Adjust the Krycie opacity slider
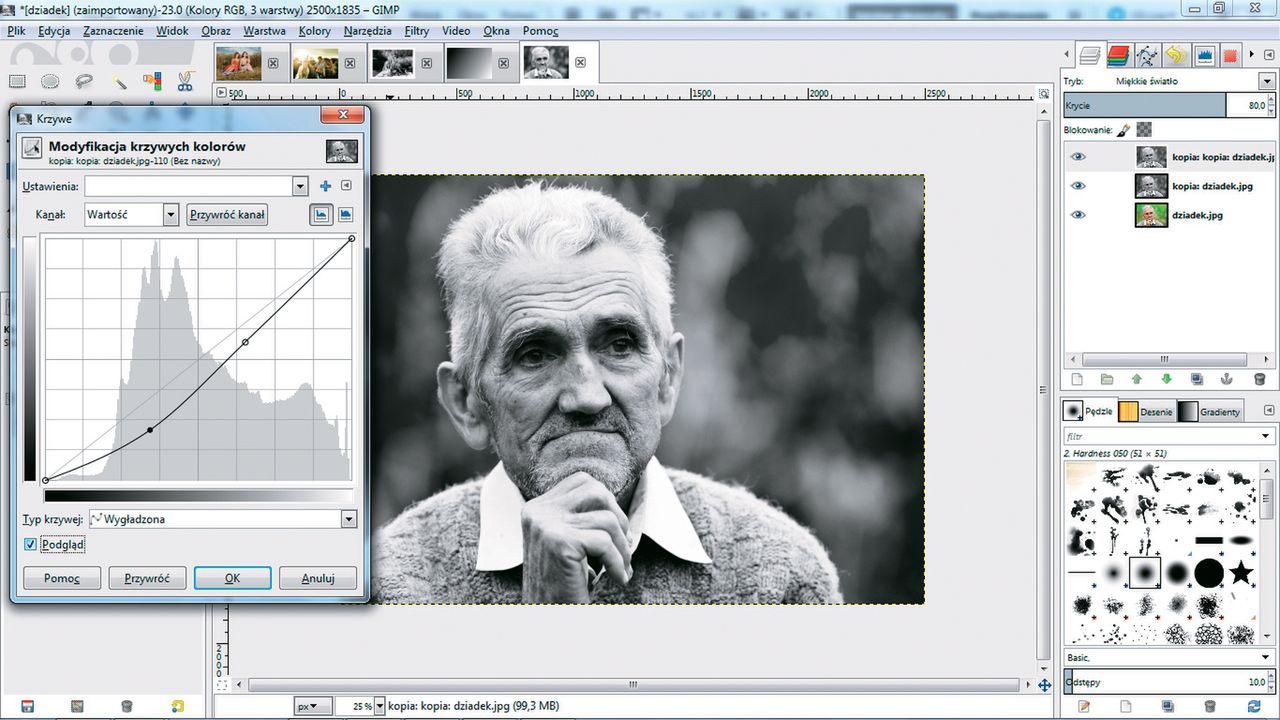The image size is (1280, 720). (1169, 105)
